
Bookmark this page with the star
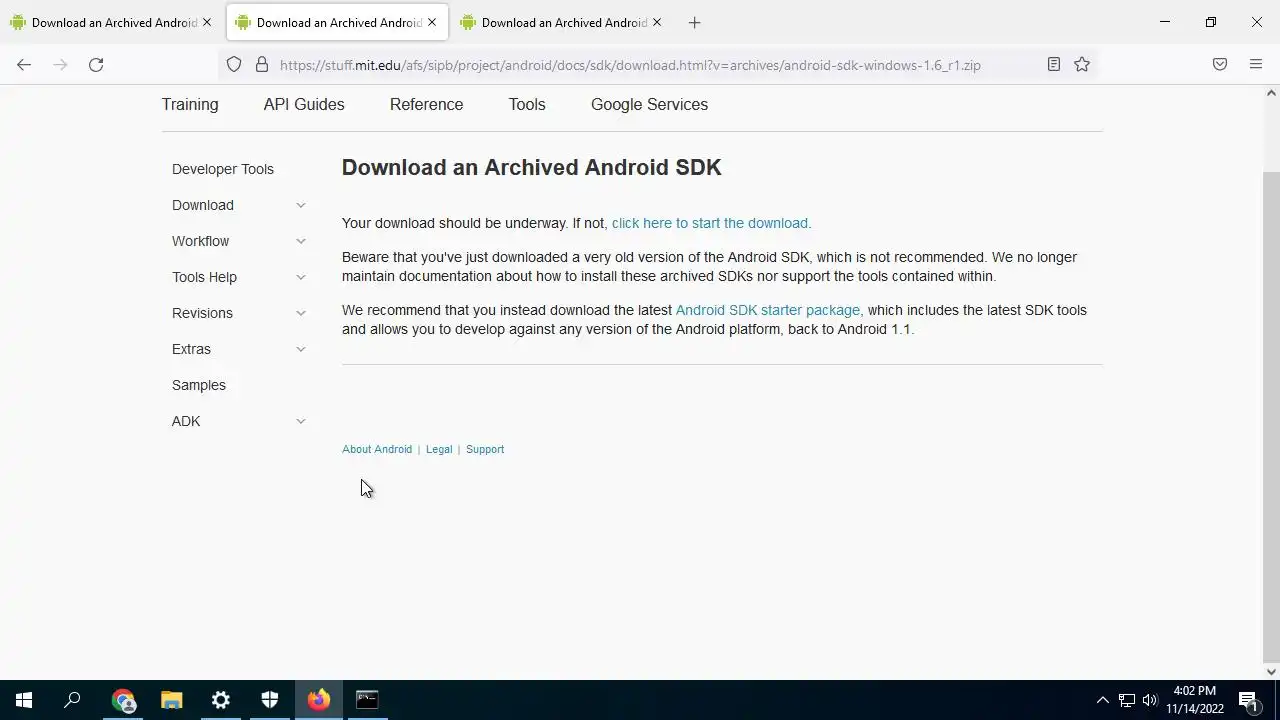(1082, 64)
